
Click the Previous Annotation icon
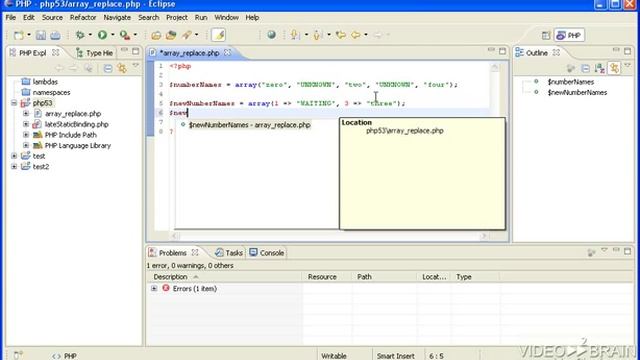pyautogui.click(x=317, y=35)
